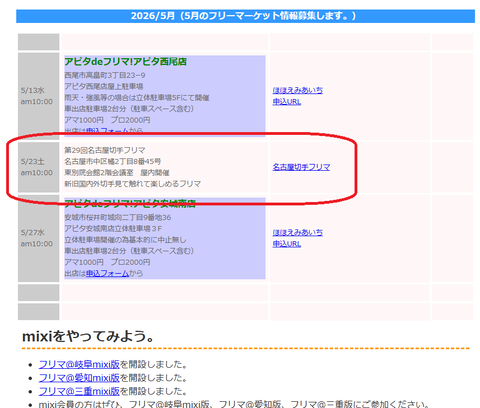Click text 東別院会館2階会議室 屋内開催
Image resolution: width=480 pixels, height=408 pixels.
[x=117, y=173]
